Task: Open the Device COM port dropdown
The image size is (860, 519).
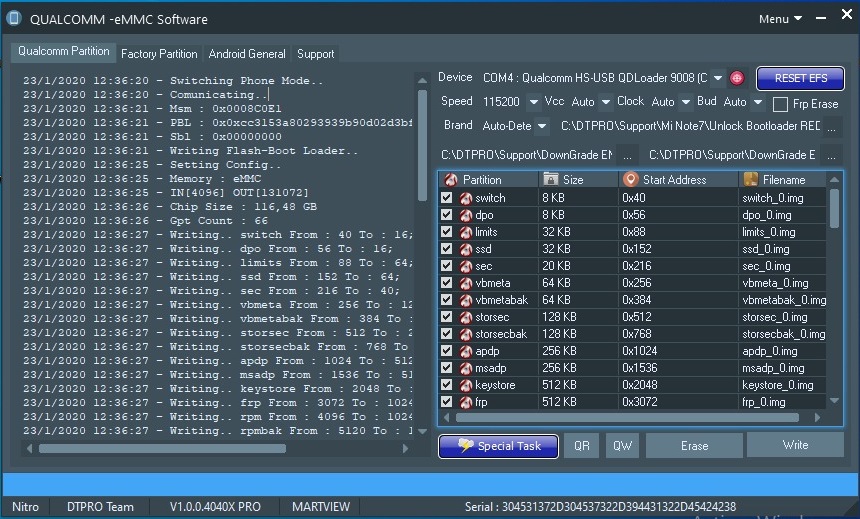Action: 717,78
